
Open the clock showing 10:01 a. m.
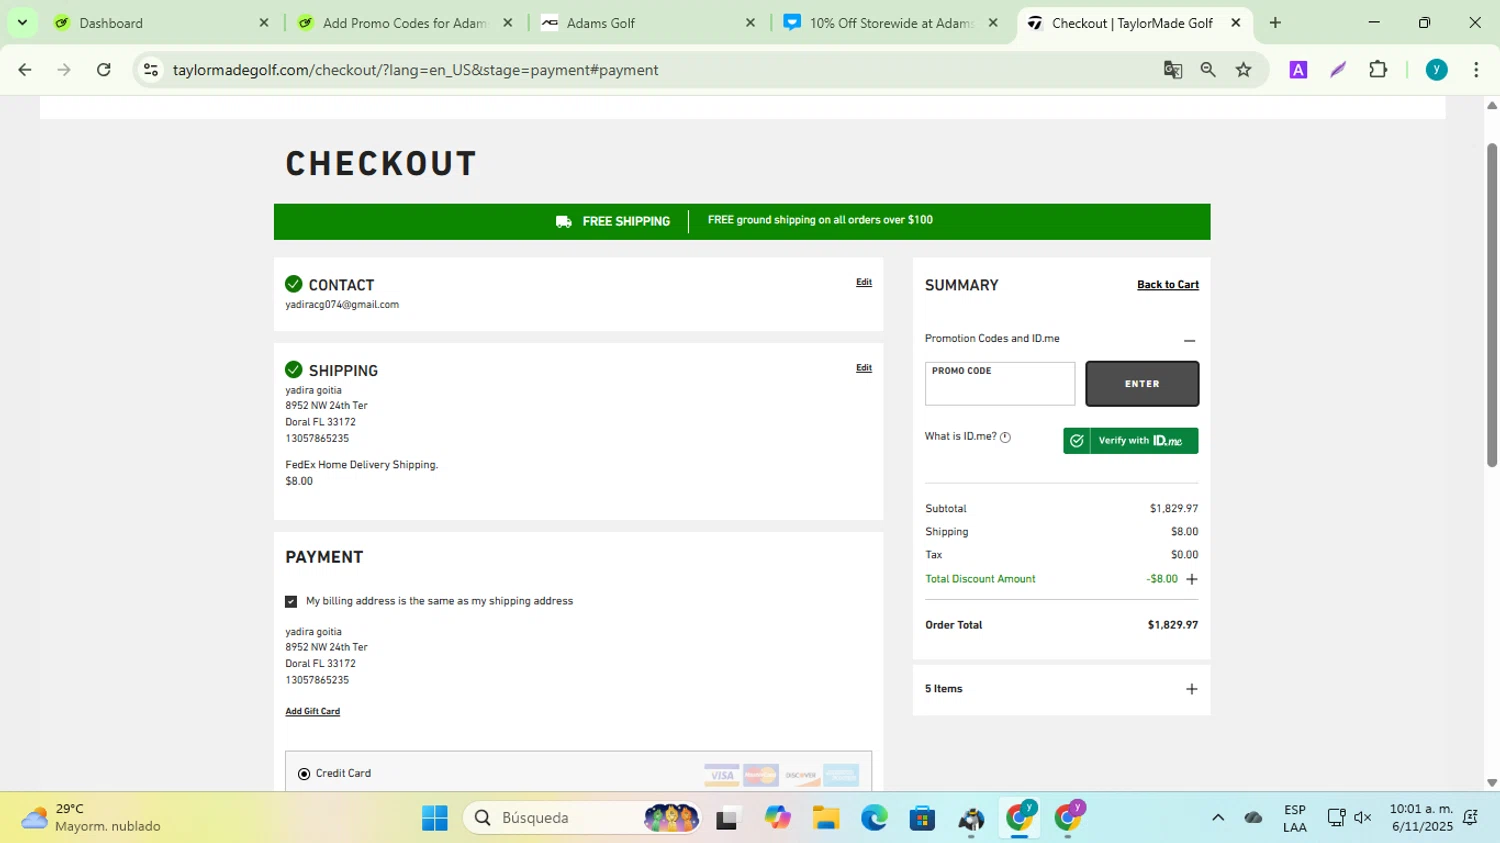coord(1421,818)
